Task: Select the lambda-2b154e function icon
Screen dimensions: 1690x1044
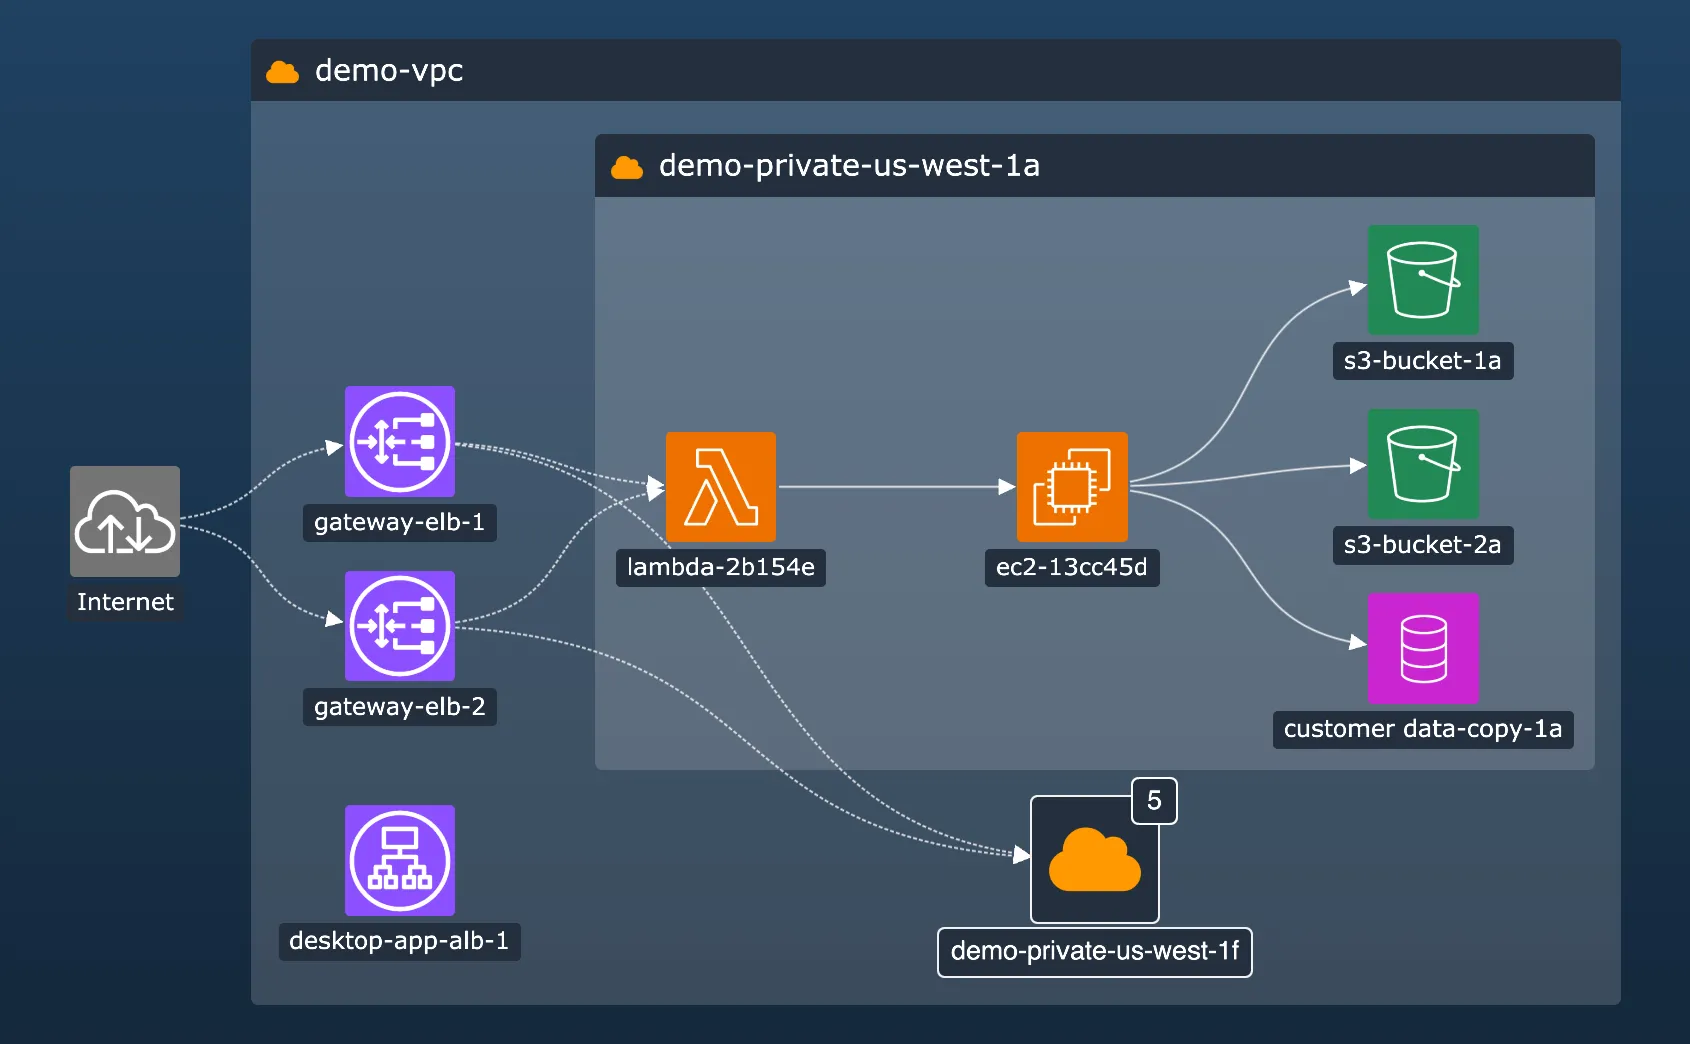Action: point(721,487)
